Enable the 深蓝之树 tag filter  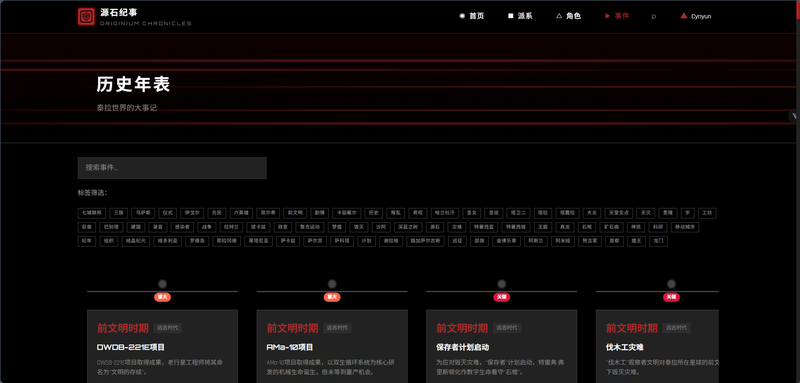point(408,227)
